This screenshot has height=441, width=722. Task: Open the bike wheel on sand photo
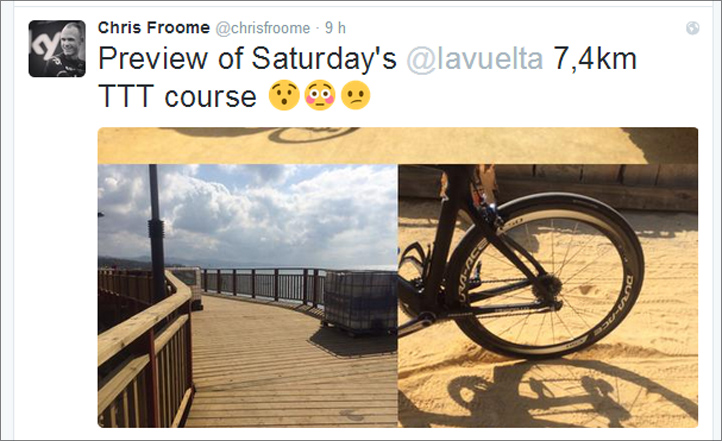(x=548, y=296)
